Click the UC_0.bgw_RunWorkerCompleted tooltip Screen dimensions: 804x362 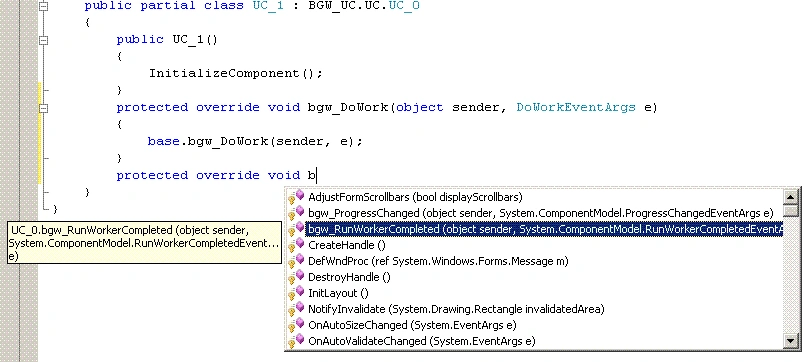click(x=145, y=243)
